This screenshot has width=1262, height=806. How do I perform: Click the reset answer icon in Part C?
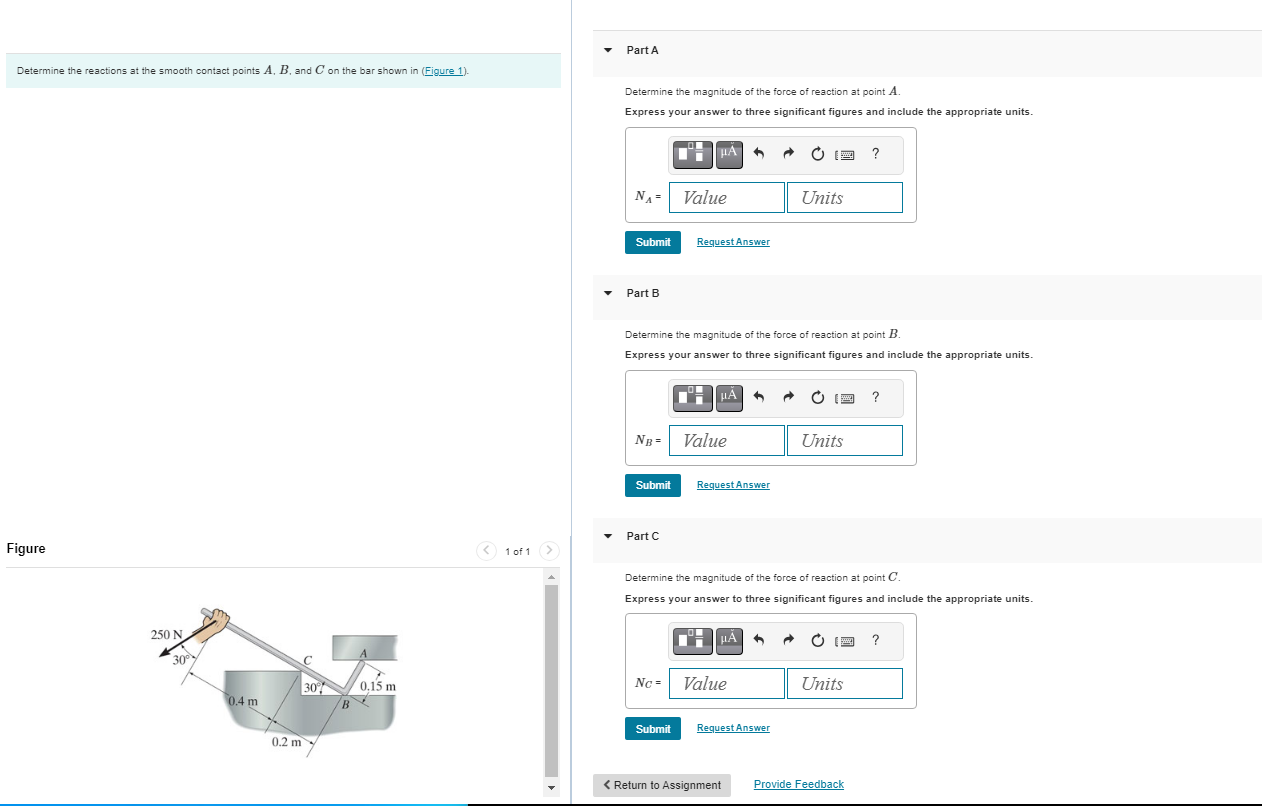click(817, 641)
